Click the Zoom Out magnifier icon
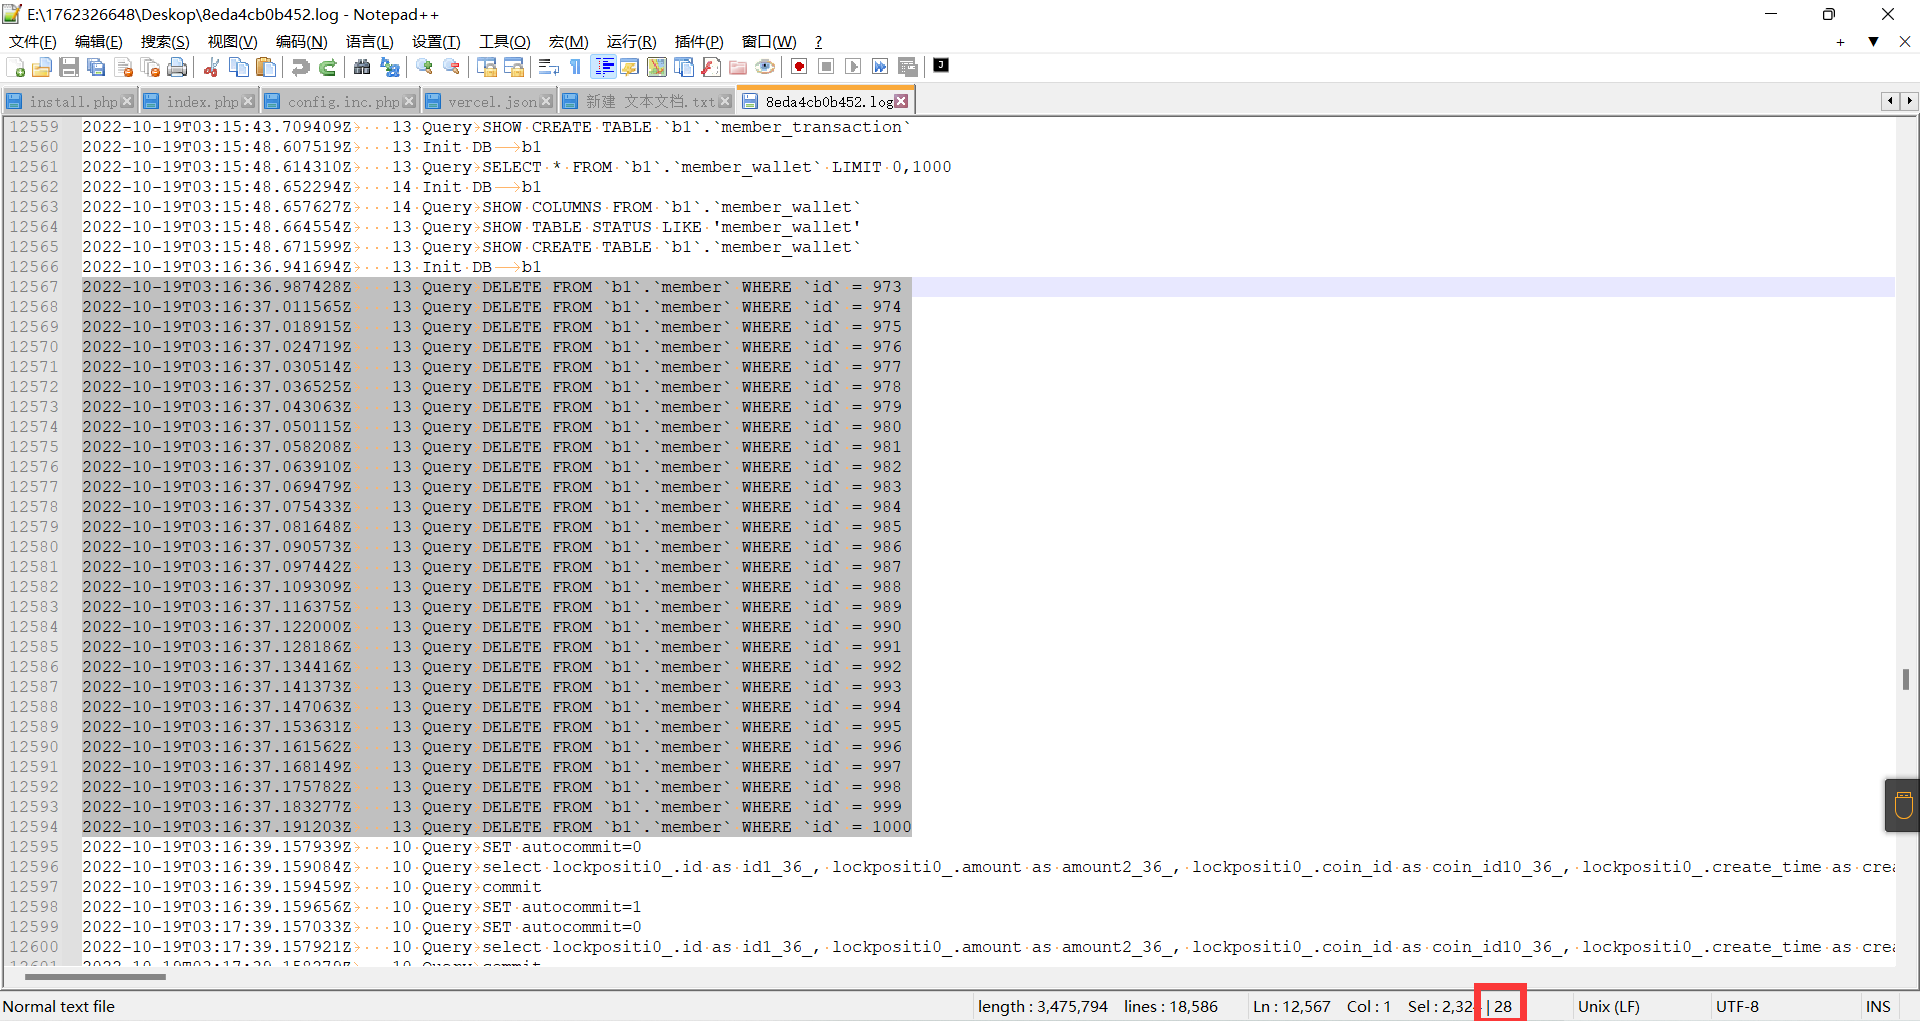 point(452,67)
